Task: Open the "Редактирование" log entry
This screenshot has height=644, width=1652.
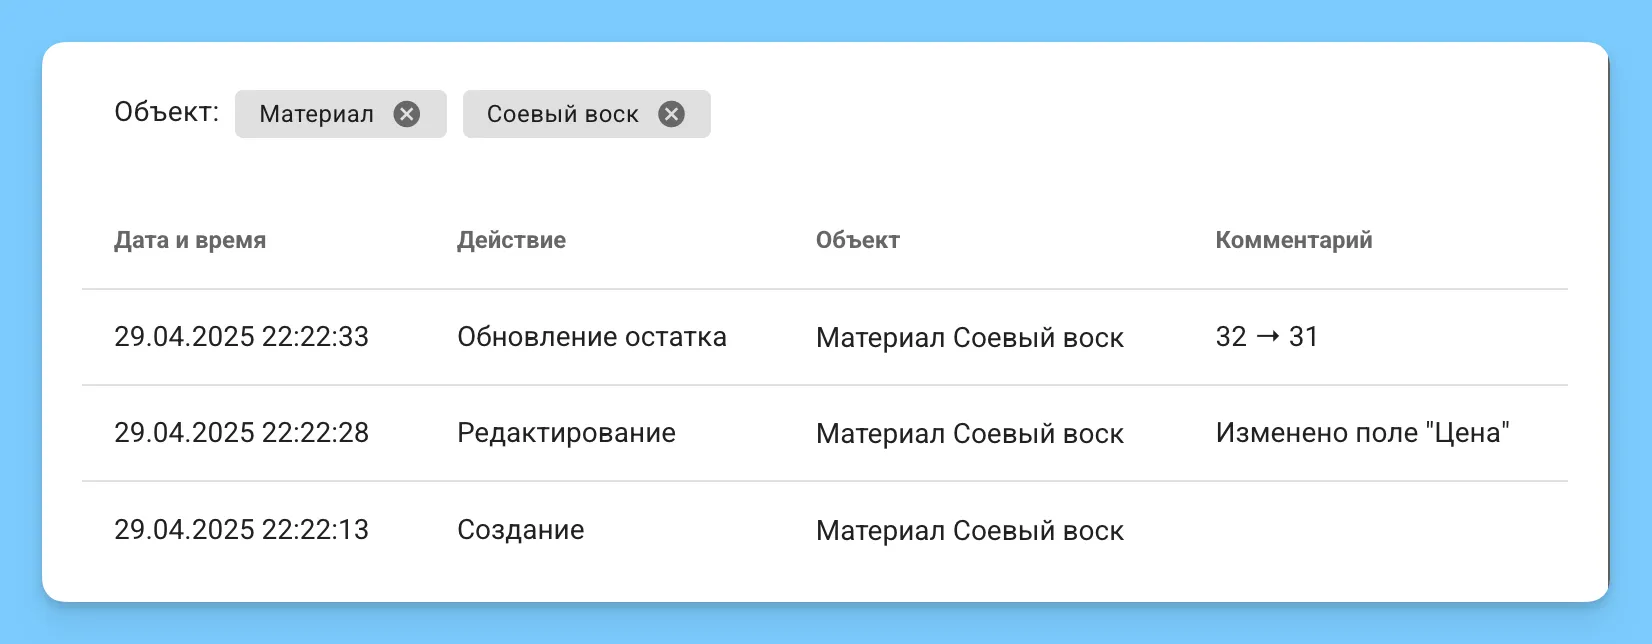Action: [x=567, y=433]
